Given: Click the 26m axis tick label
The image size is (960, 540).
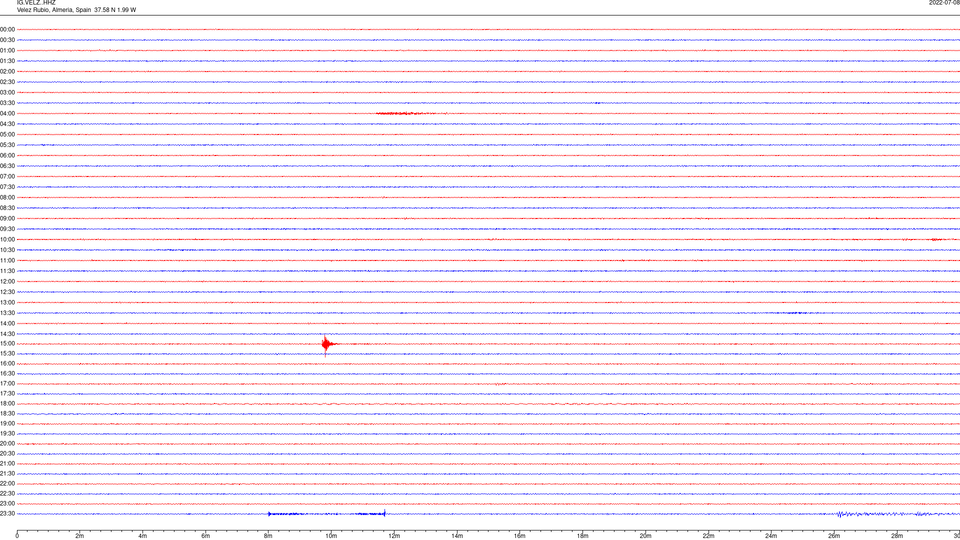Looking at the screenshot, I should click(x=834, y=536).
